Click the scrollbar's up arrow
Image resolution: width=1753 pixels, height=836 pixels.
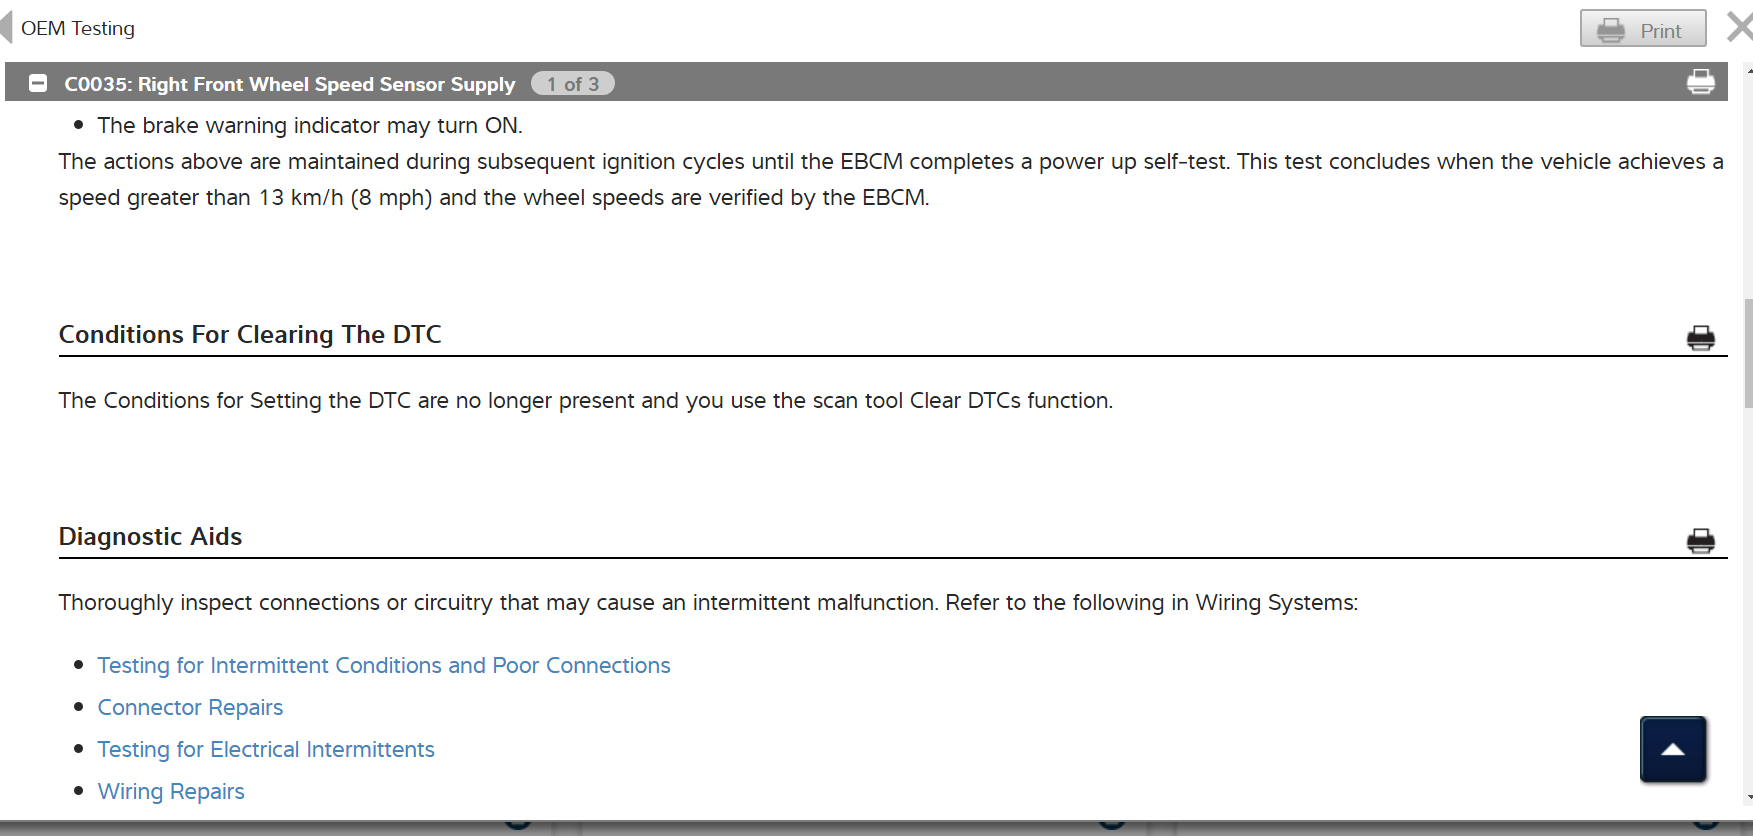point(1748,70)
